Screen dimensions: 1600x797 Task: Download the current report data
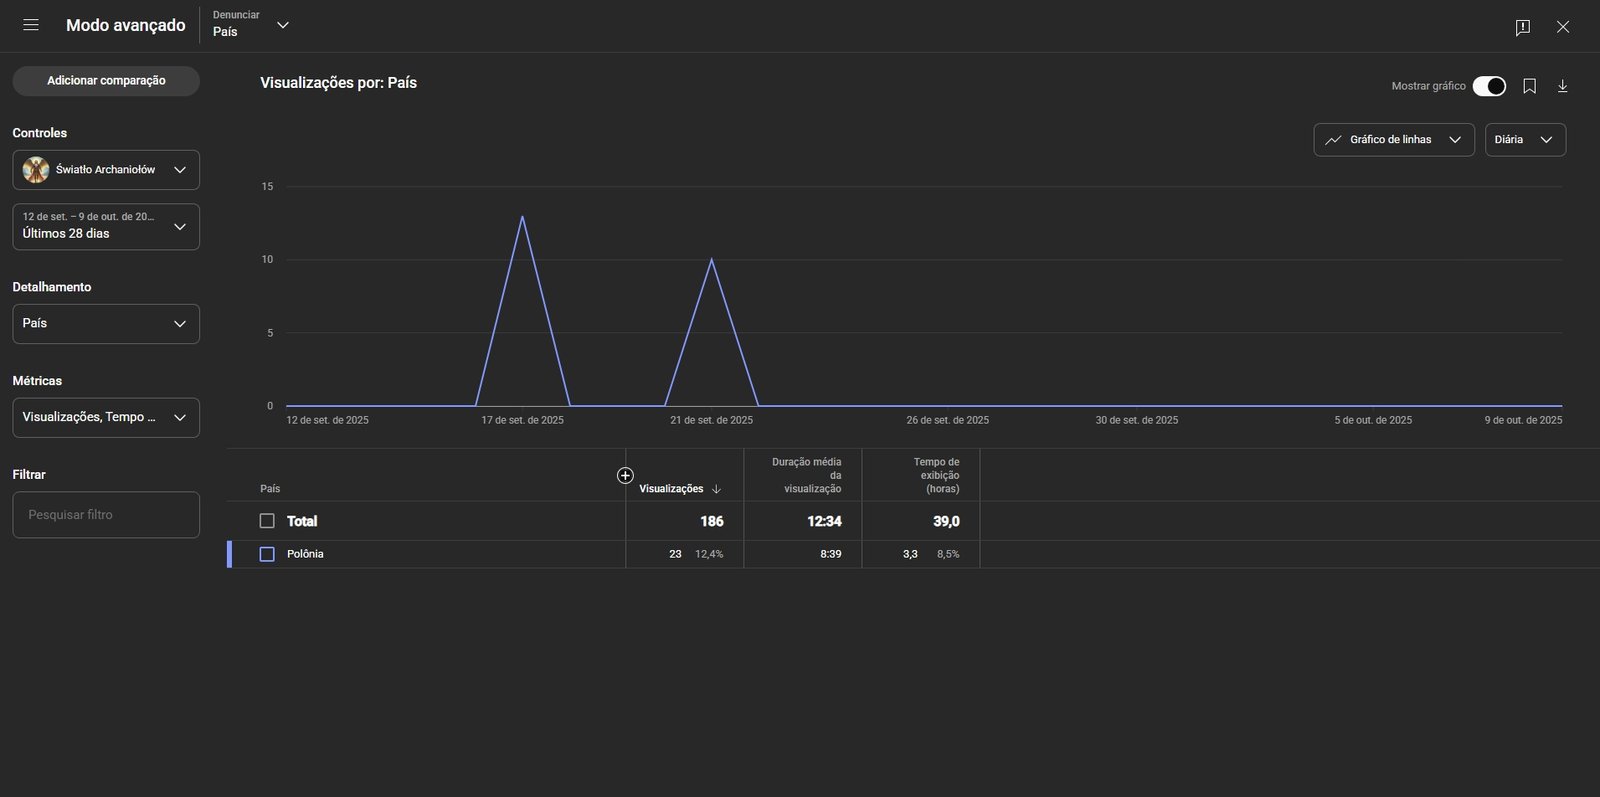pos(1562,86)
